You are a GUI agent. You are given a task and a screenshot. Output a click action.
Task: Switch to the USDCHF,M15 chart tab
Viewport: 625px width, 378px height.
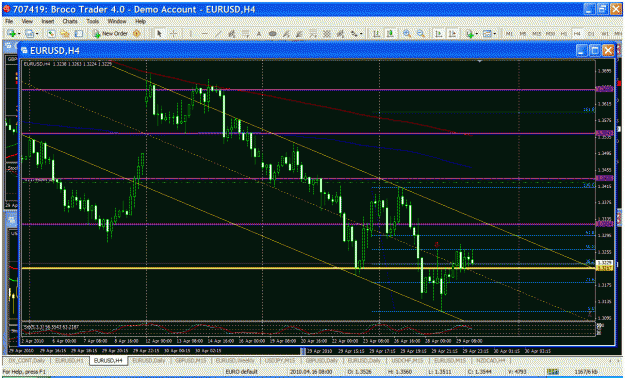pyautogui.click(x=406, y=360)
